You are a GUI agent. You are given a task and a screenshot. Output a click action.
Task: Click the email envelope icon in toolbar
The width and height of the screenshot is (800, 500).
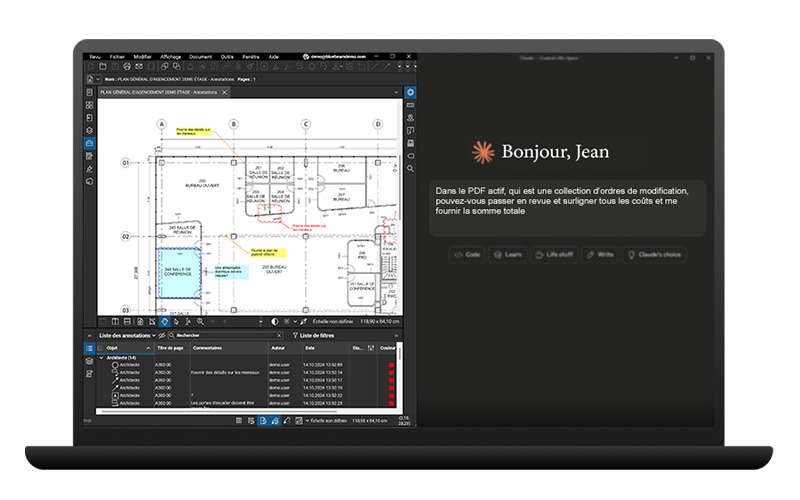(139, 66)
